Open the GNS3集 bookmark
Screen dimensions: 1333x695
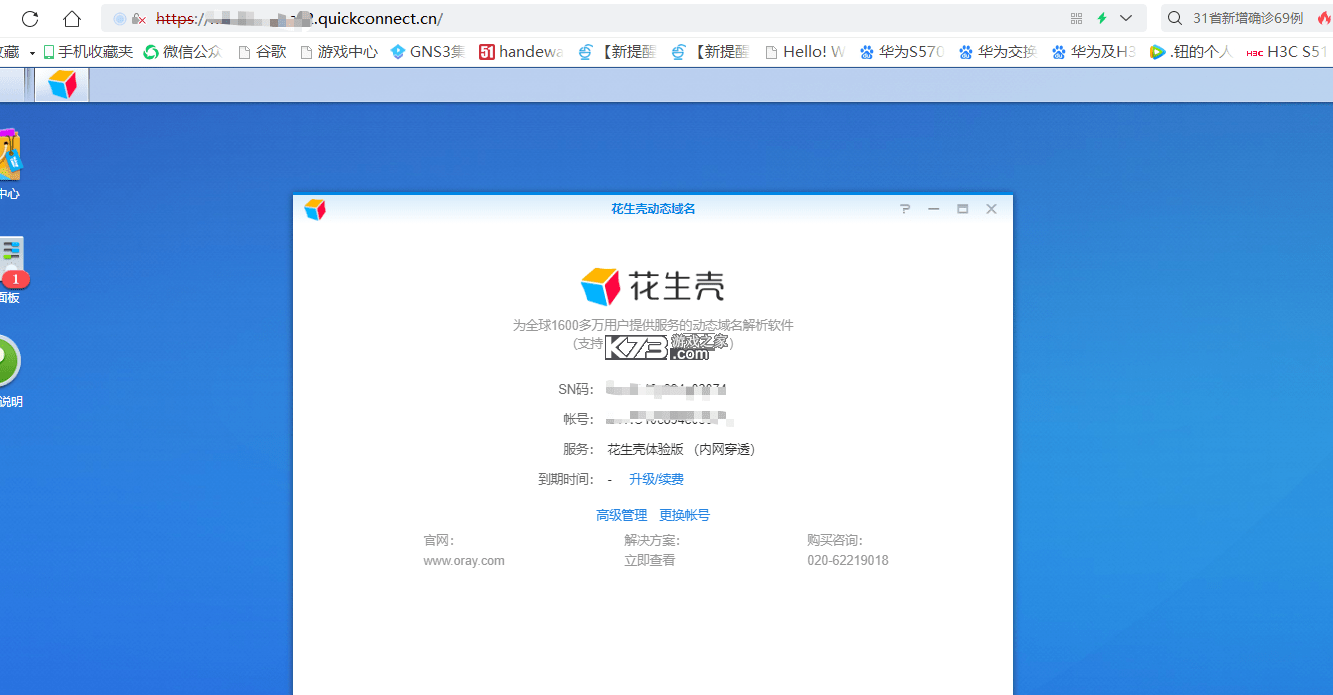(x=427, y=52)
